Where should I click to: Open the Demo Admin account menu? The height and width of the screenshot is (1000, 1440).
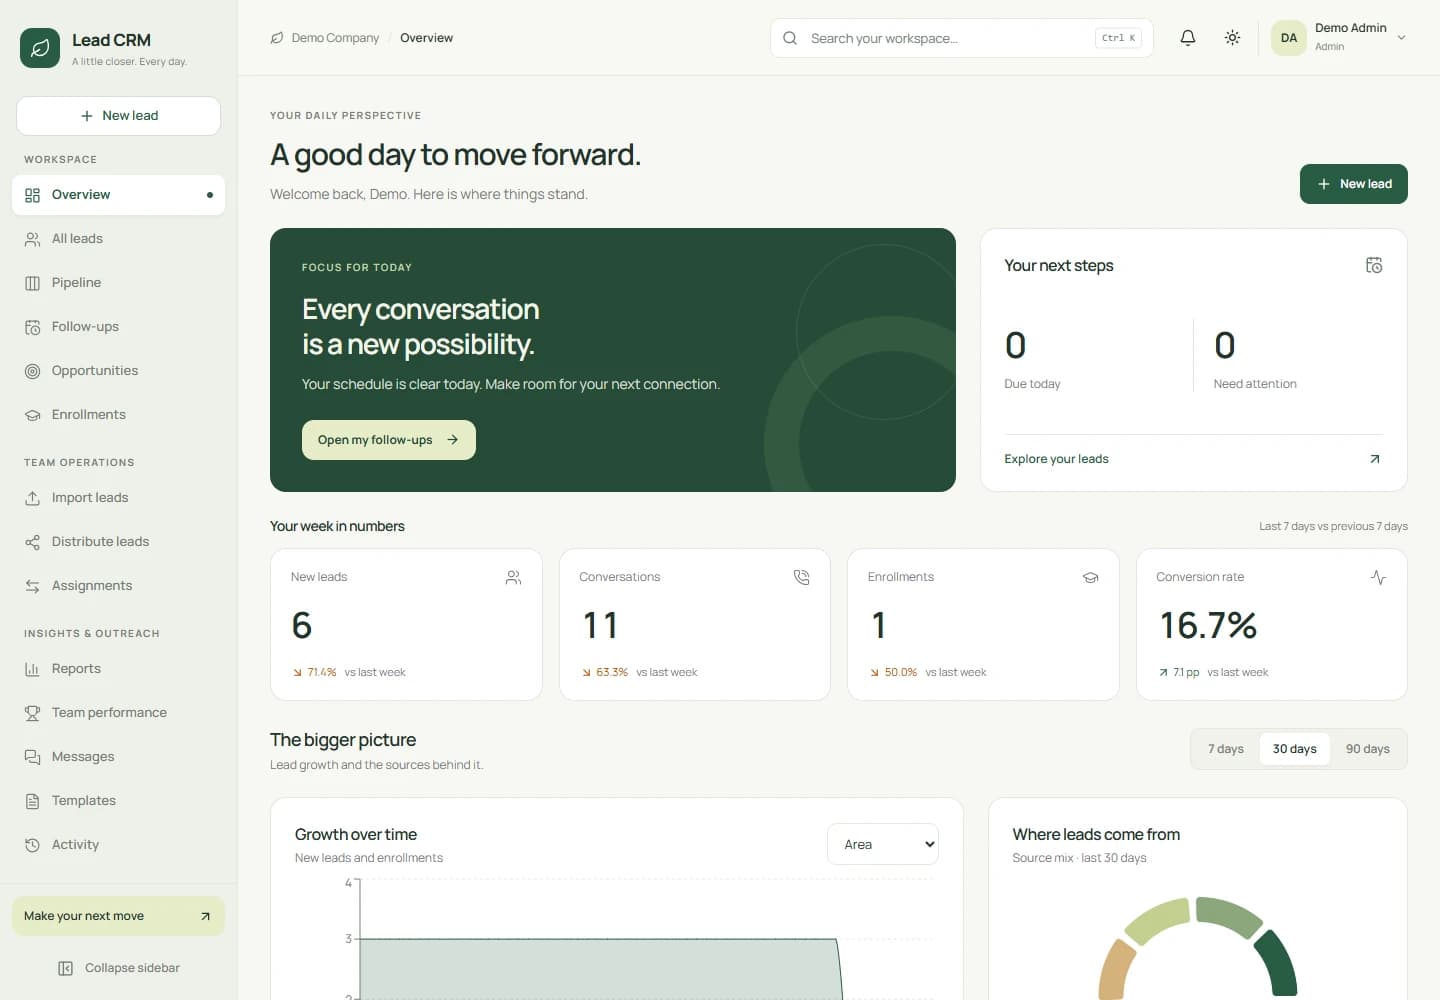pos(1340,38)
